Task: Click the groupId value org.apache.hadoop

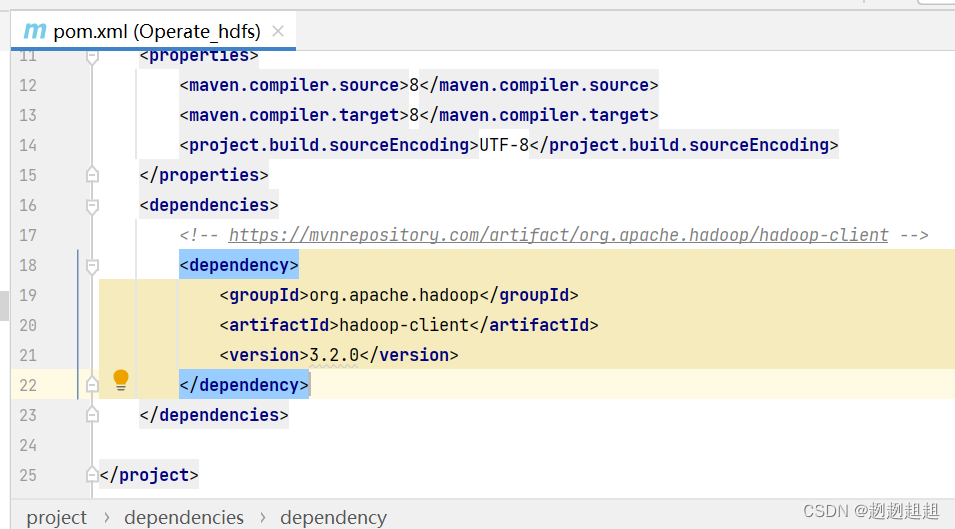Action: click(x=394, y=295)
